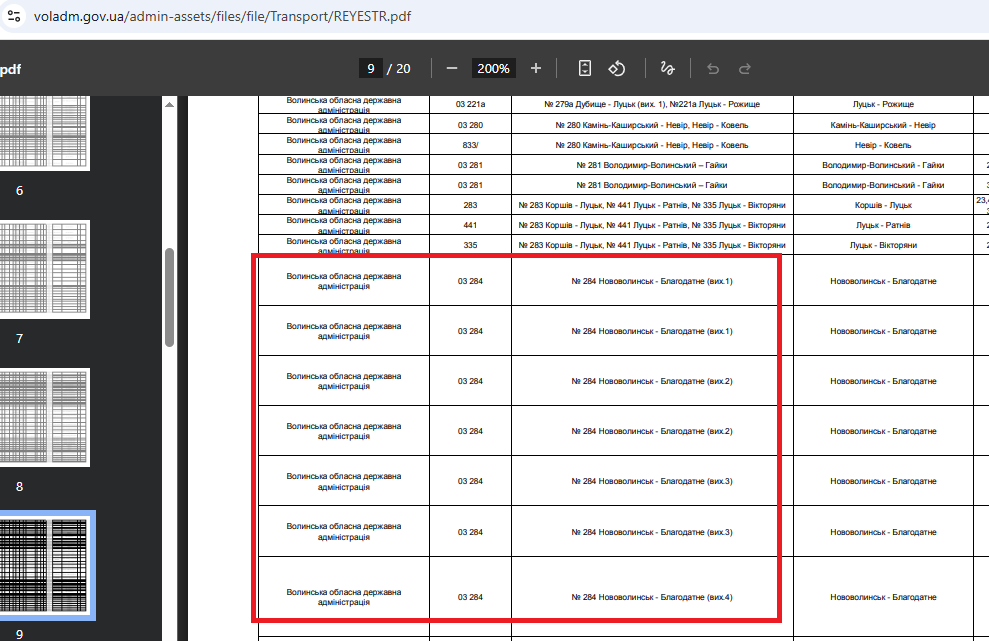Click the URL in the address bar
Screen dimensions: 989x641
coord(222,17)
